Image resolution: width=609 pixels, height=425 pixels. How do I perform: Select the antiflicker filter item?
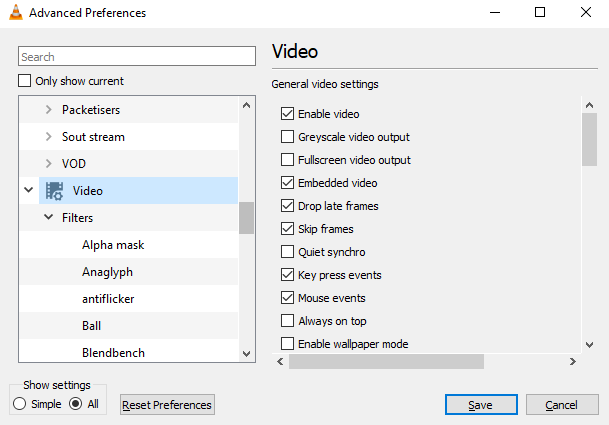[x=108, y=299]
